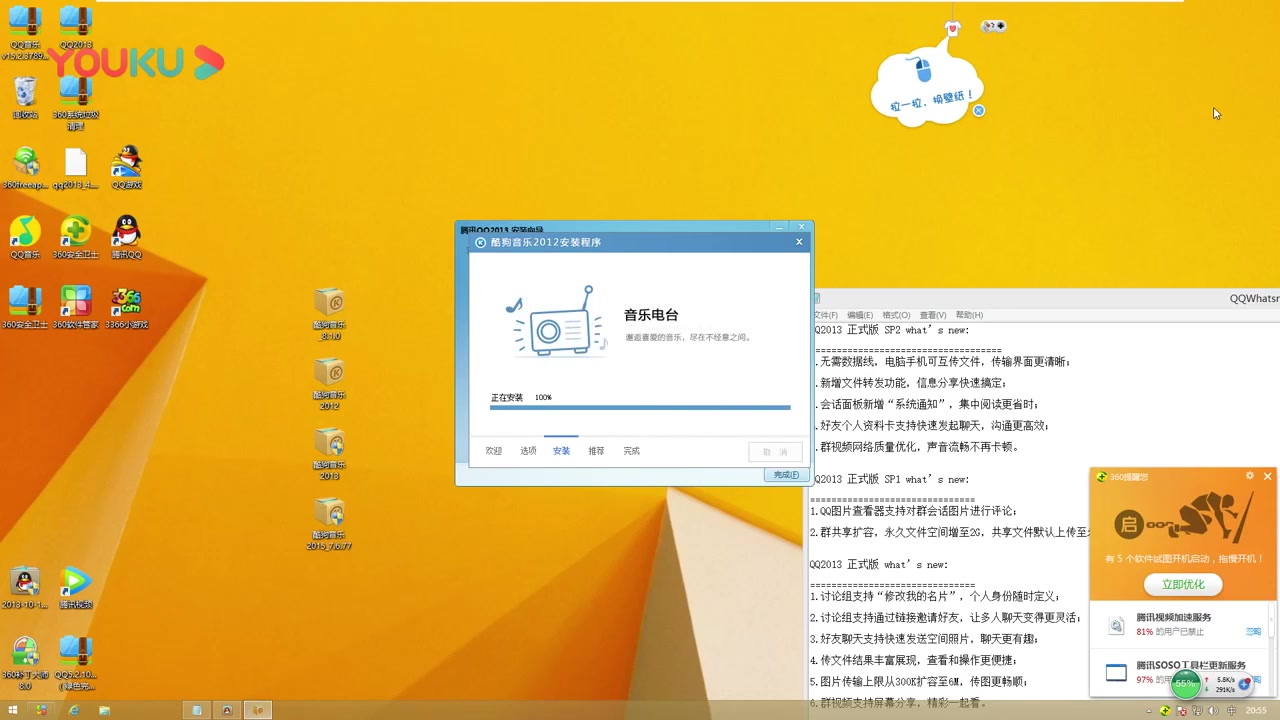Select the 完成 step in Kugou installer
Image resolution: width=1280 pixels, height=720 pixels.
click(631, 451)
